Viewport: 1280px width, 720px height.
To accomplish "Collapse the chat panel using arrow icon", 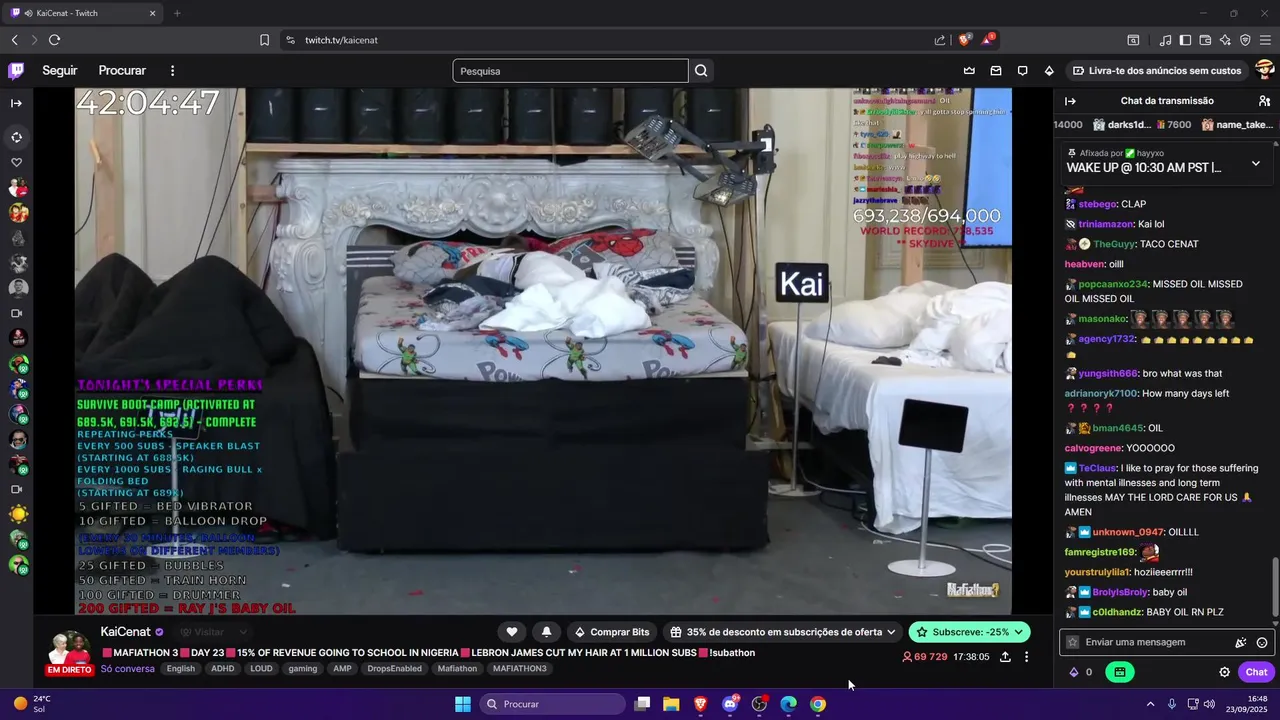I will (1070, 101).
